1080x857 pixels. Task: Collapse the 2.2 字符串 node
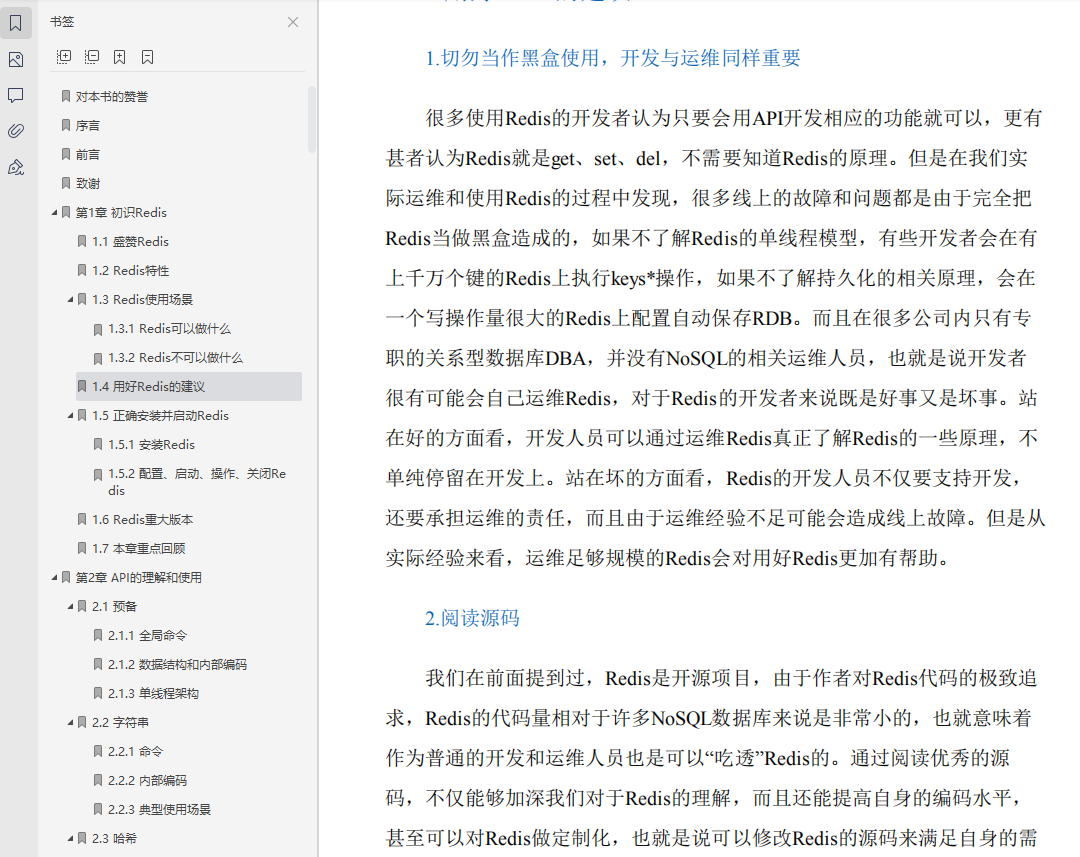pos(70,723)
